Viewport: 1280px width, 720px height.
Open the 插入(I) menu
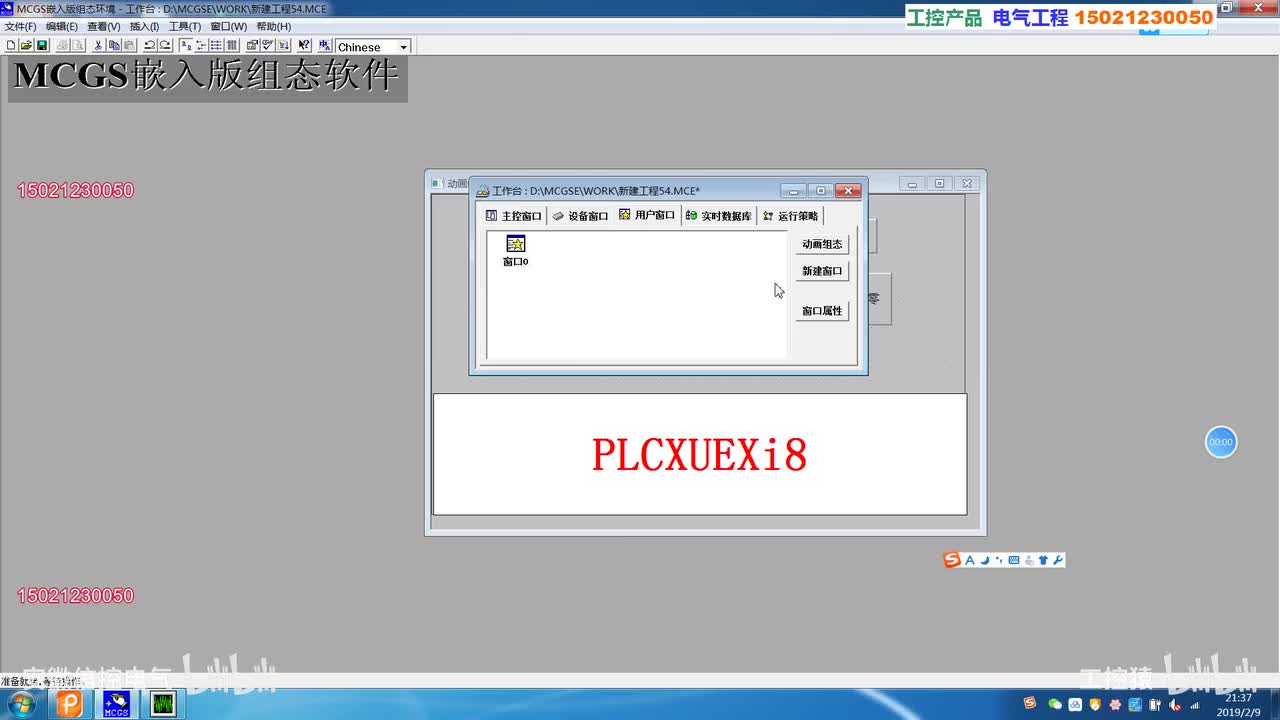click(144, 26)
